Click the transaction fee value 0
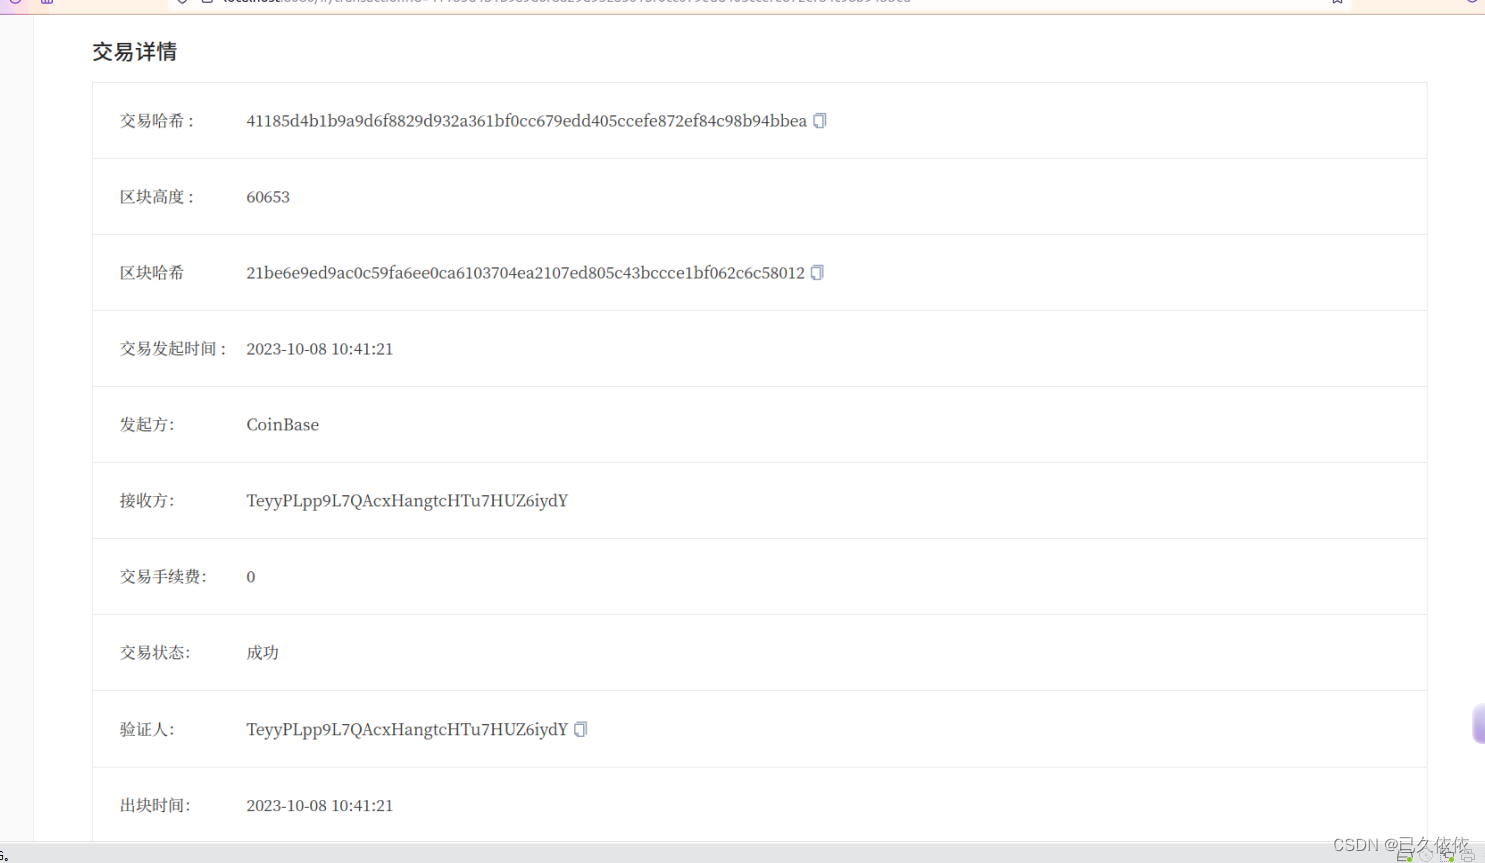Screen dimensions: 1485x863 coord(251,577)
